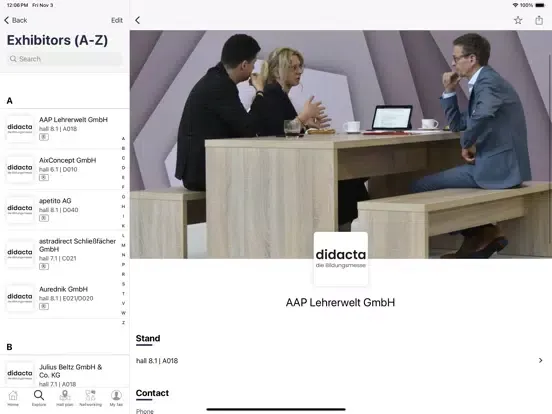Tap Wi-Fi icon in status bar
Viewport: 552px width, 414px height.
pyautogui.click(x=515, y=5)
